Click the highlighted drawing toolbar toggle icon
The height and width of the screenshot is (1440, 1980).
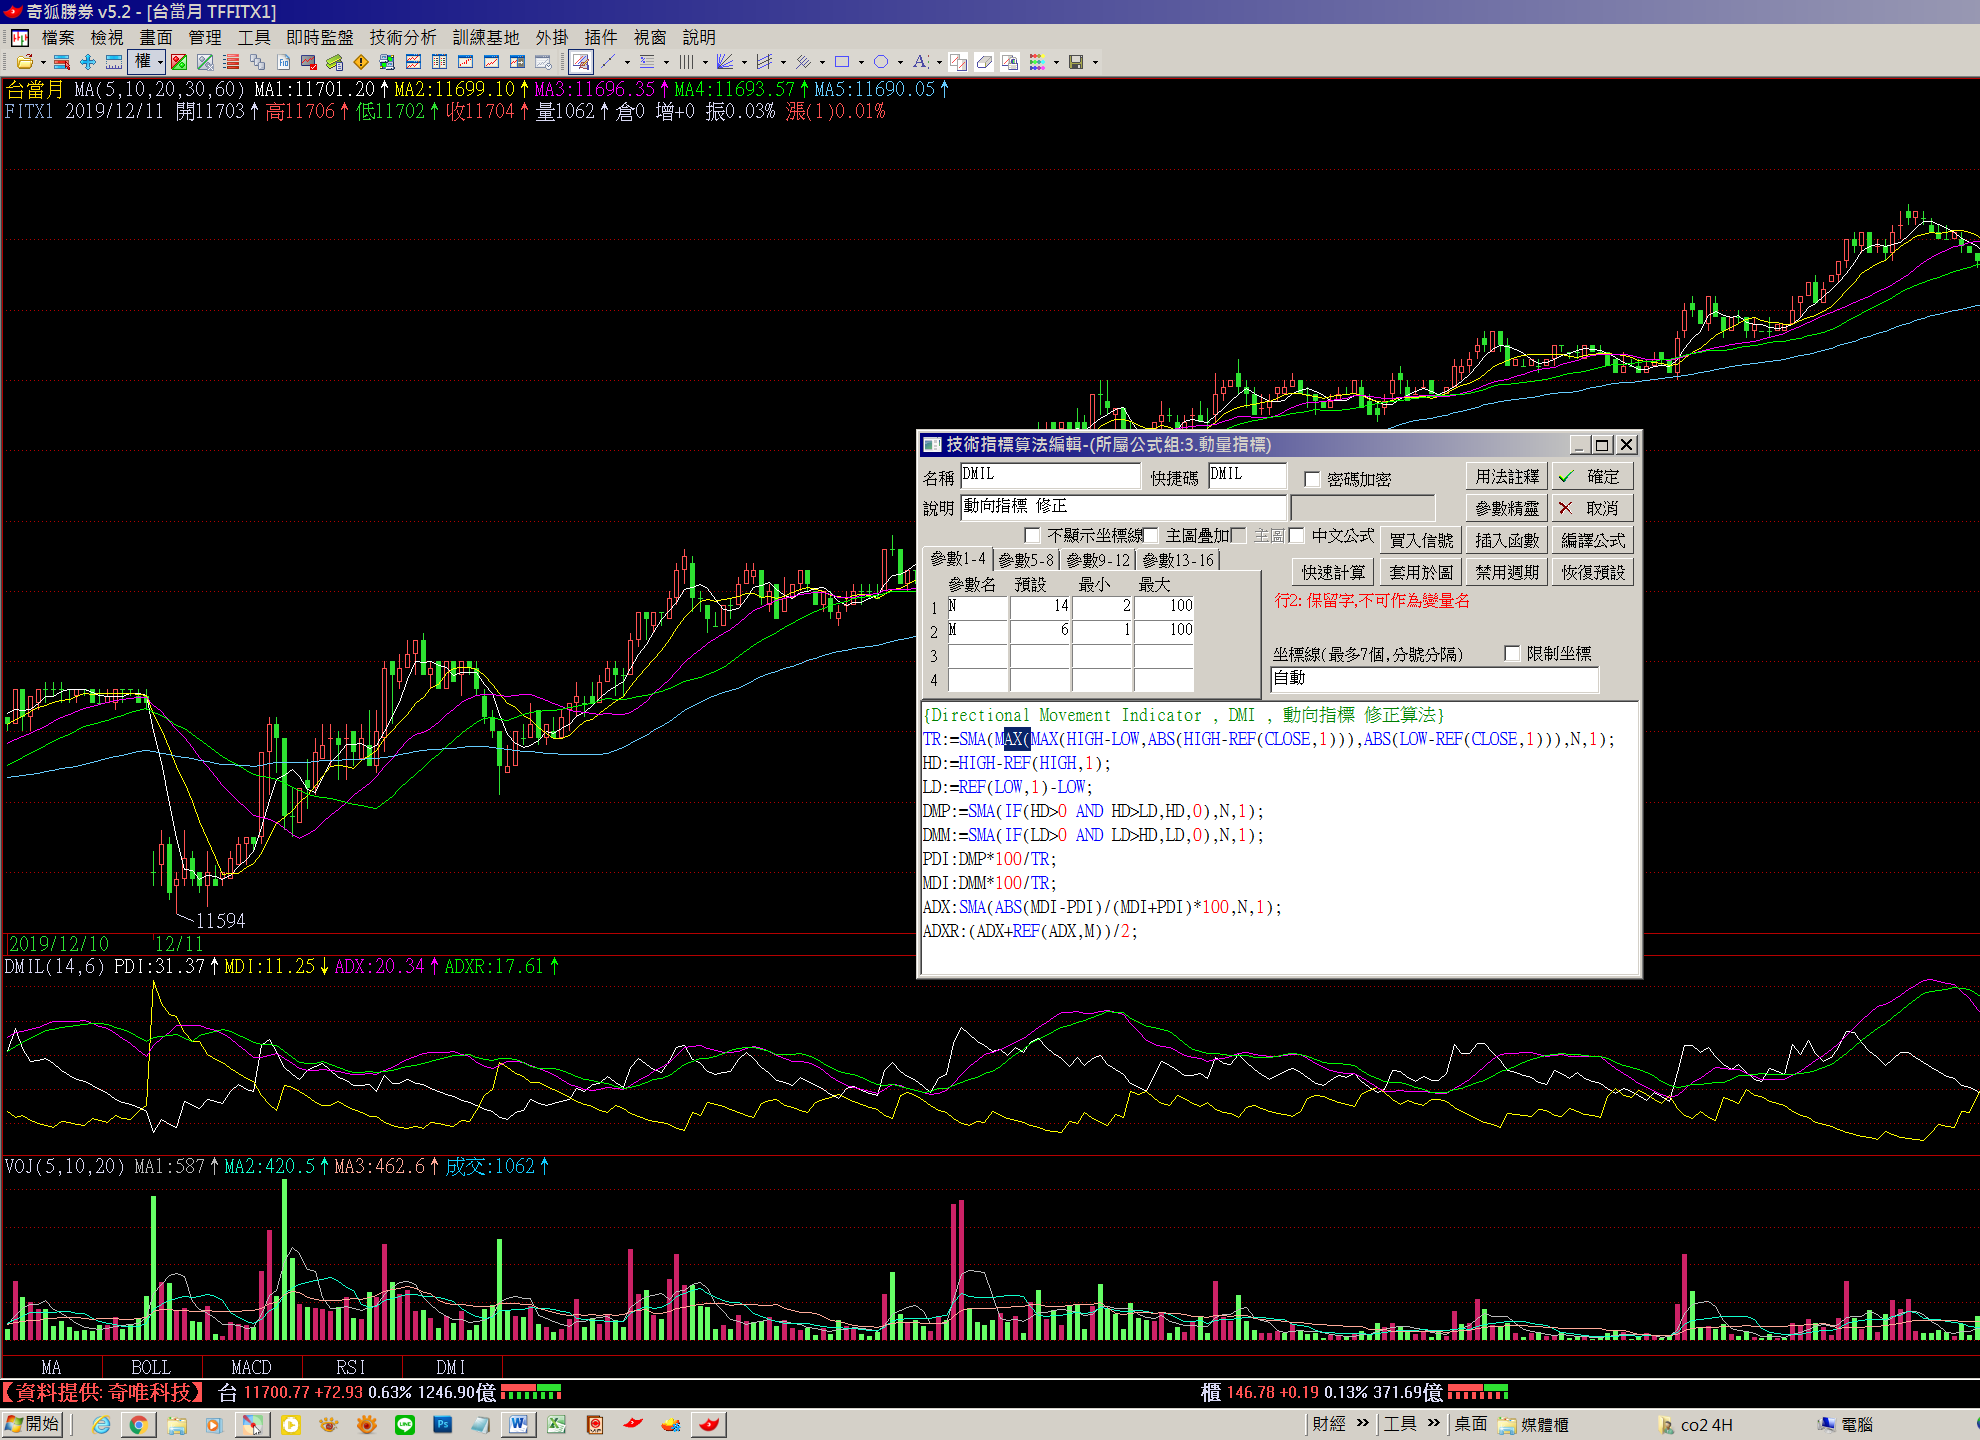(581, 62)
